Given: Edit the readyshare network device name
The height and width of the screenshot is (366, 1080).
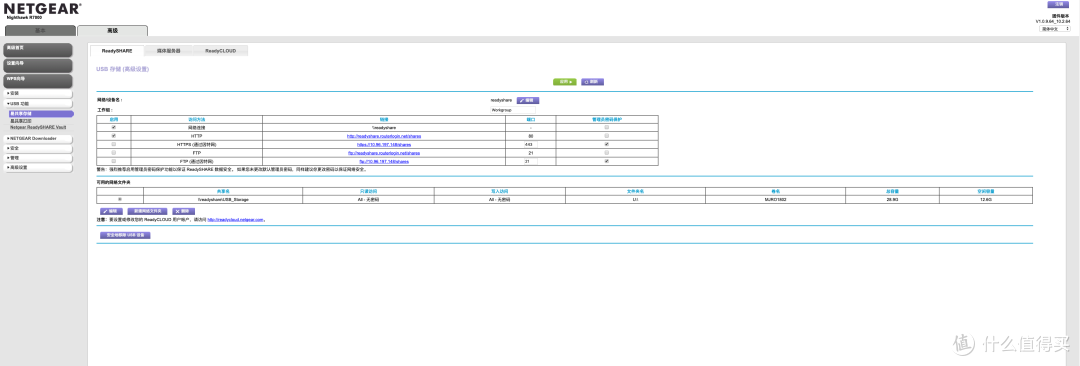Looking at the screenshot, I should pyautogui.click(x=528, y=101).
